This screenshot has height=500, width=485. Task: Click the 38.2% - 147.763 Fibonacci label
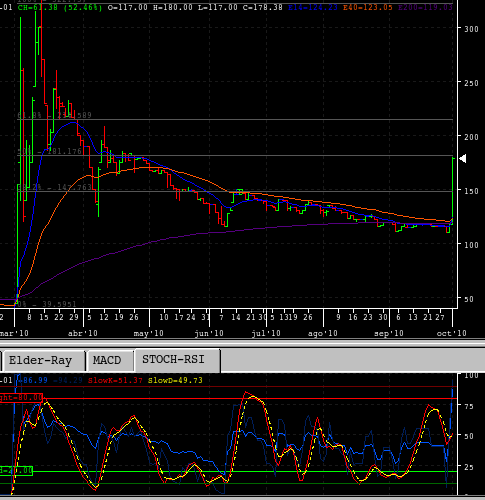54,187
